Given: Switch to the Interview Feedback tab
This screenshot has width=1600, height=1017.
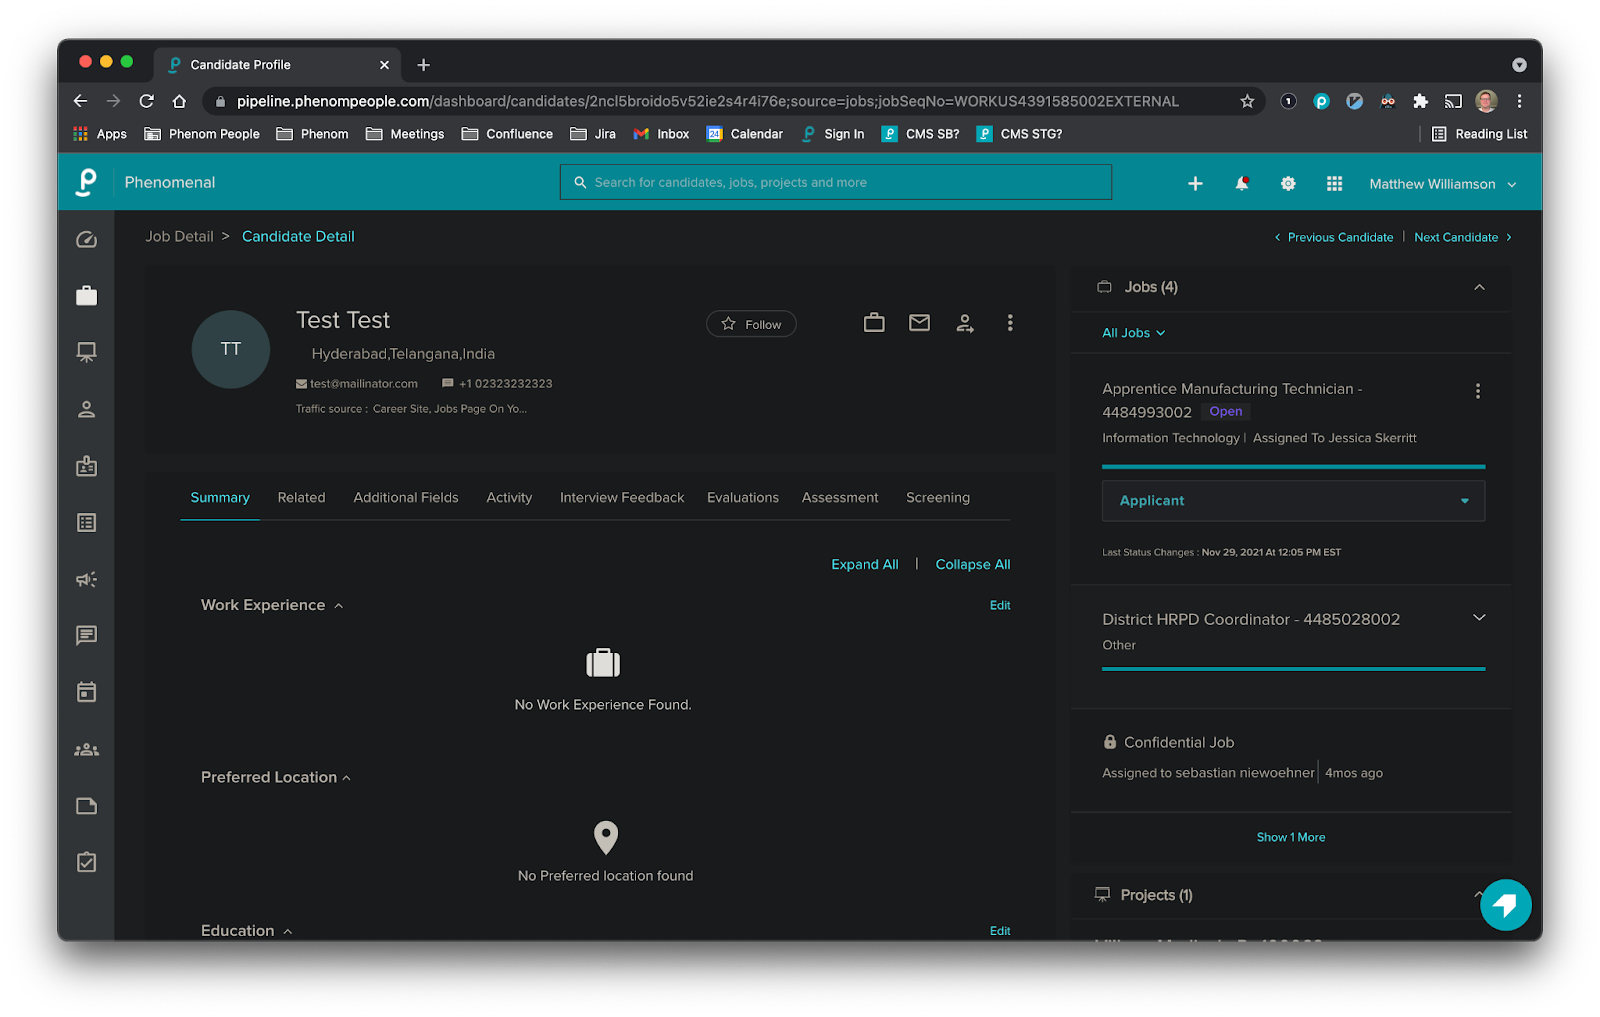Looking at the screenshot, I should click(622, 497).
